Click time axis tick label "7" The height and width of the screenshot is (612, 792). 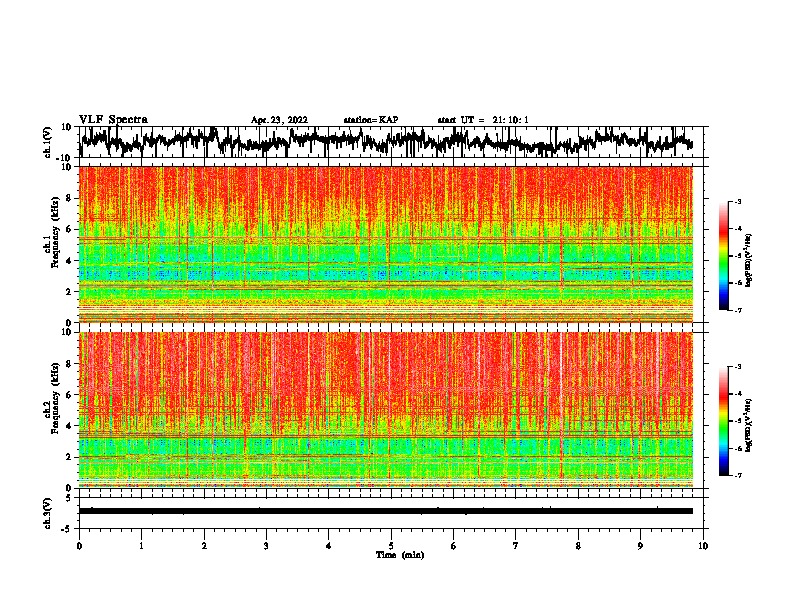click(516, 546)
